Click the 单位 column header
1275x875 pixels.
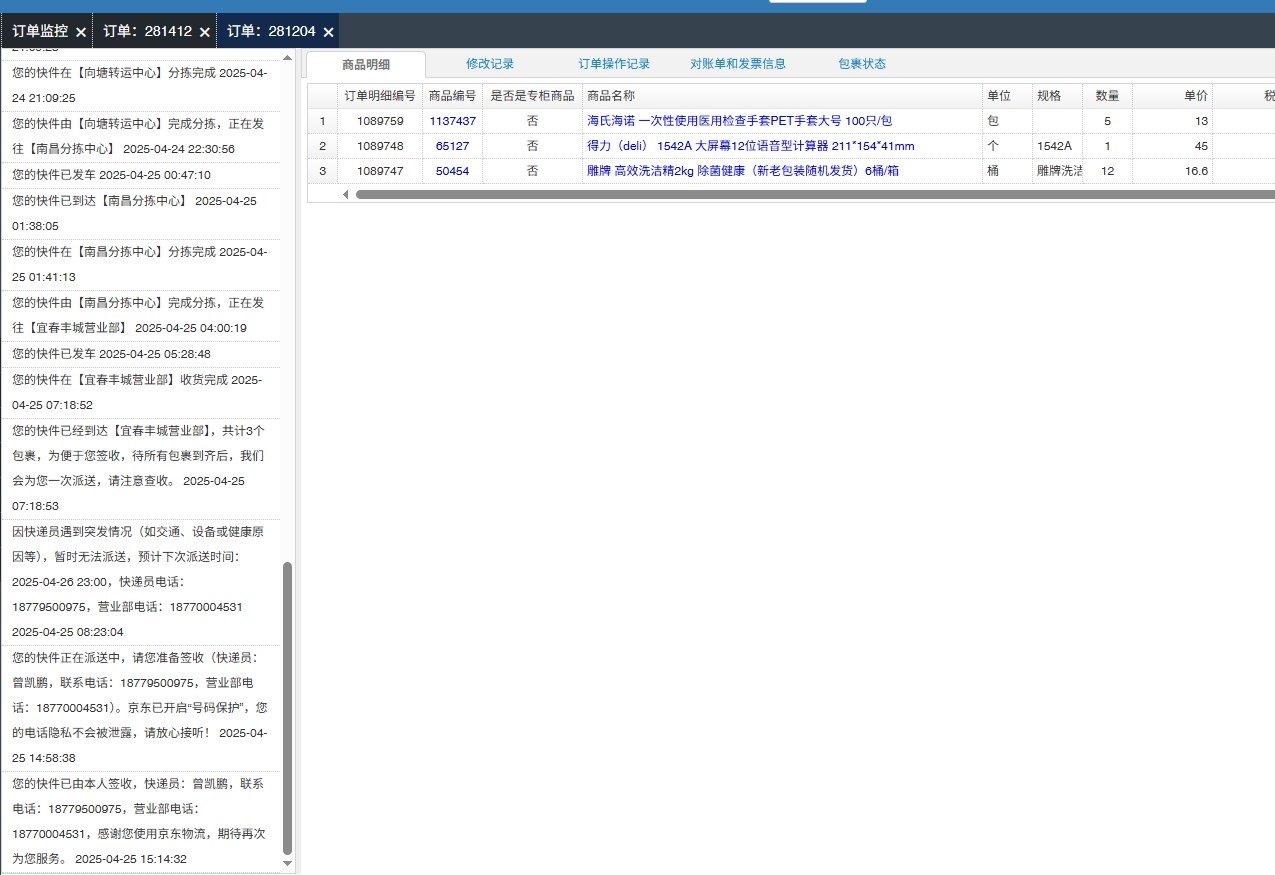(x=1007, y=96)
